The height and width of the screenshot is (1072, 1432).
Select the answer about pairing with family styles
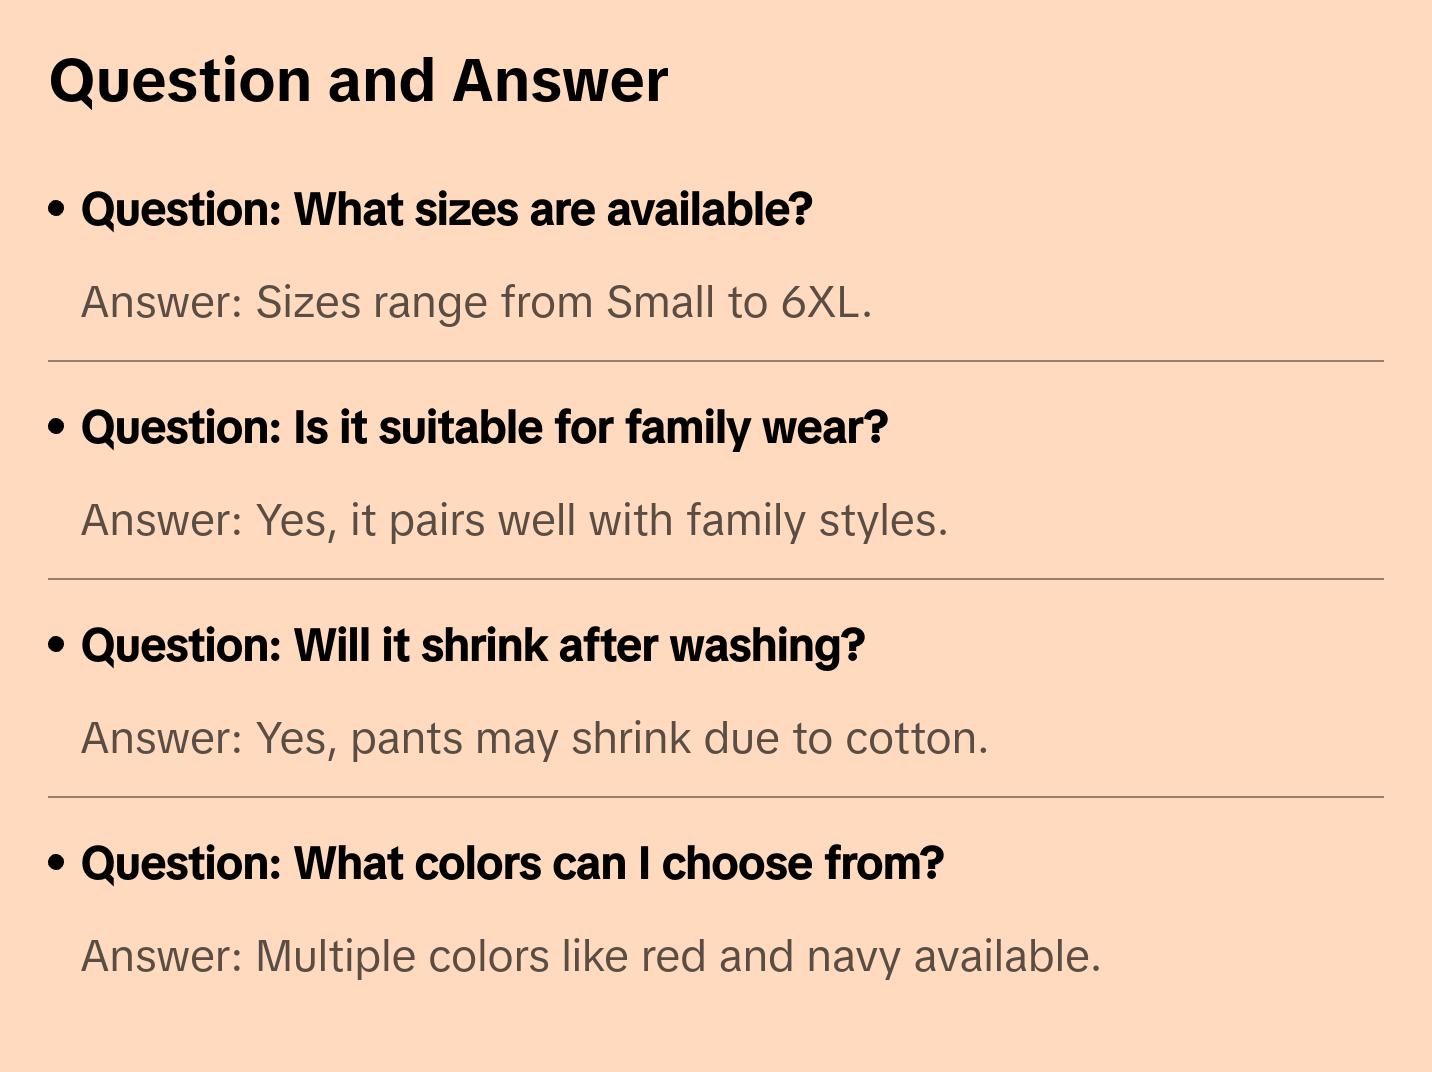[514, 520]
